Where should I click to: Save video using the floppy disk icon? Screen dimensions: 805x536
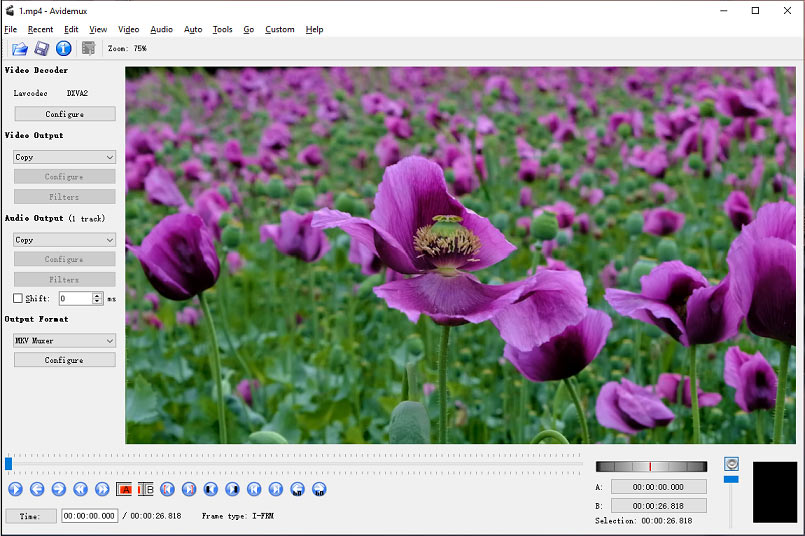click(42, 49)
